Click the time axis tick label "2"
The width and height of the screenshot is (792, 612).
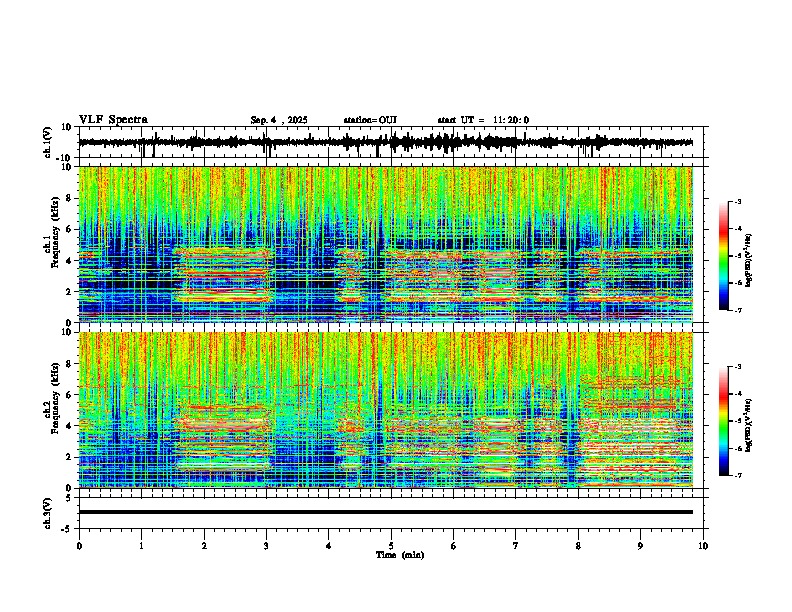pos(204,546)
